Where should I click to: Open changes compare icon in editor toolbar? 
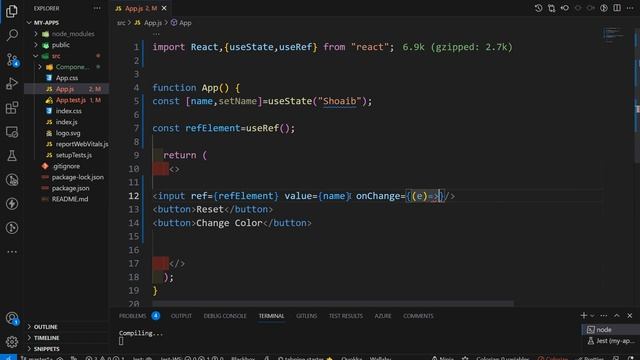point(551,8)
